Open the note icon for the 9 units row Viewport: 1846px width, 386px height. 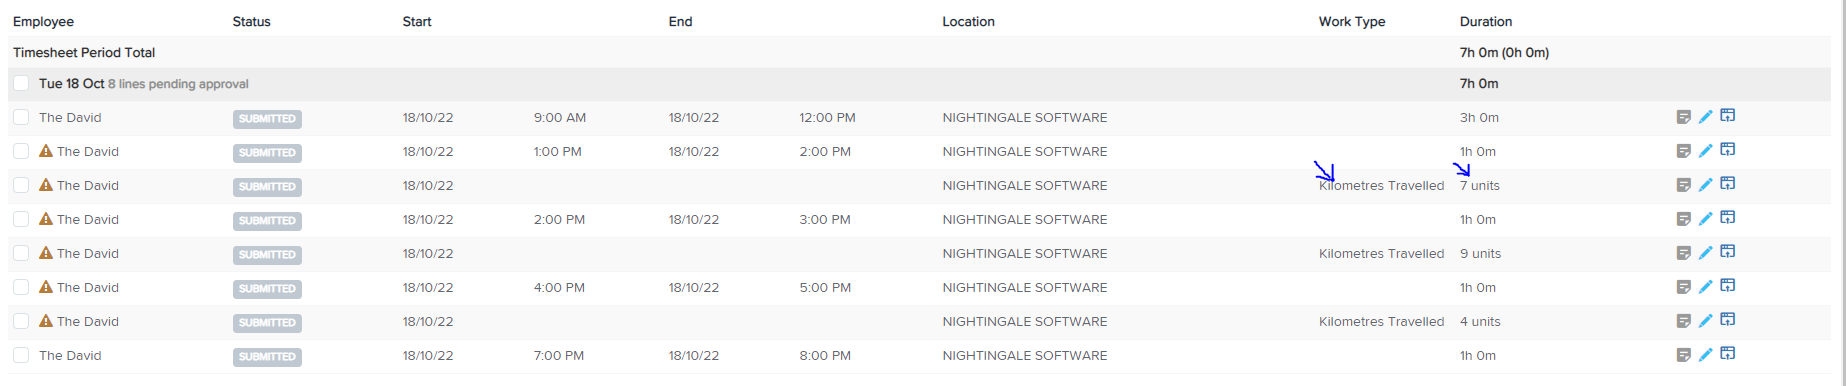1683,254
